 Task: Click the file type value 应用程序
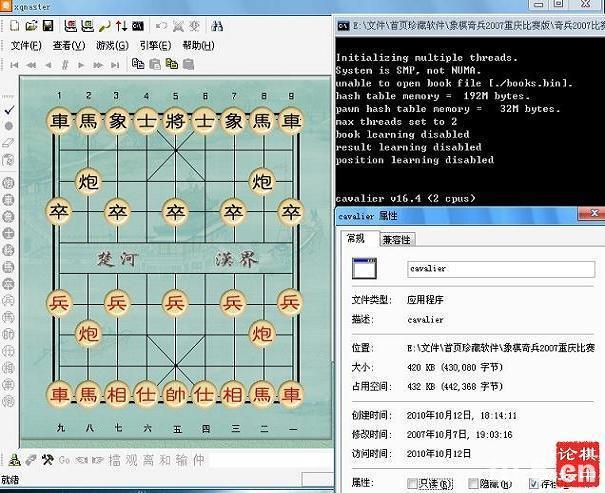[425, 300]
